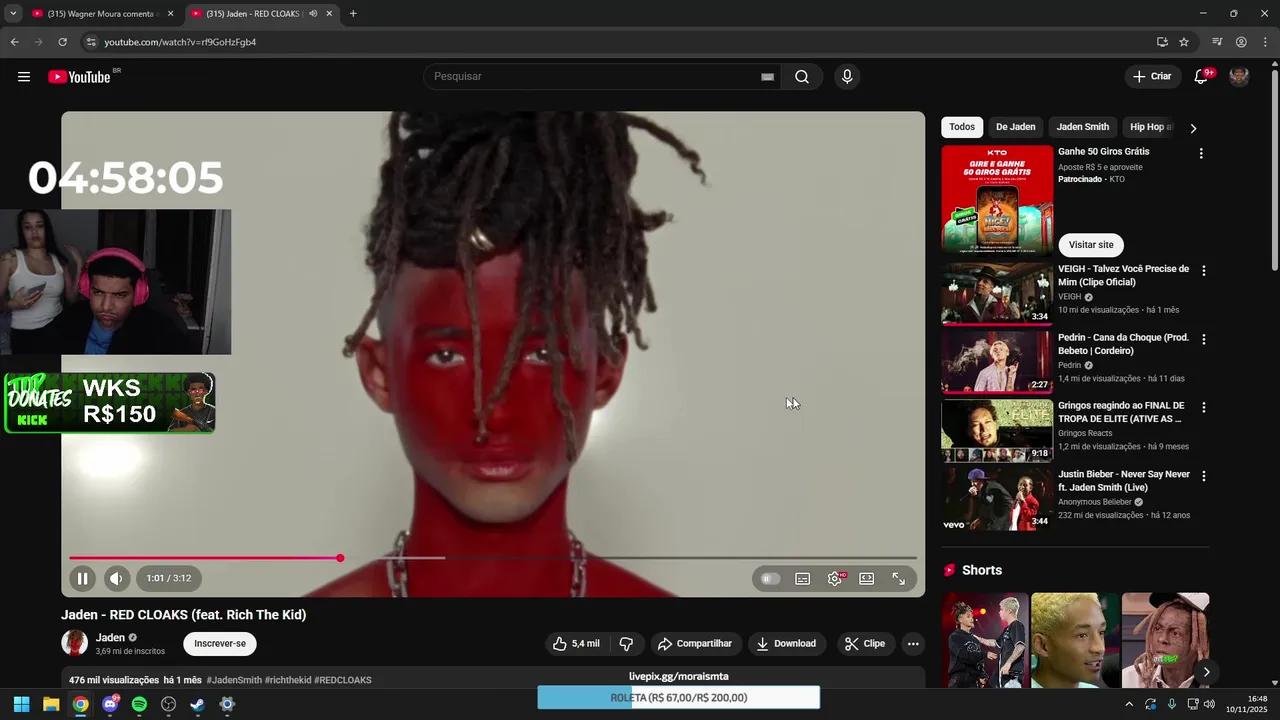Start voice search with microphone icon
This screenshot has width=1280, height=720.
pyautogui.click(x=847, y=77)
